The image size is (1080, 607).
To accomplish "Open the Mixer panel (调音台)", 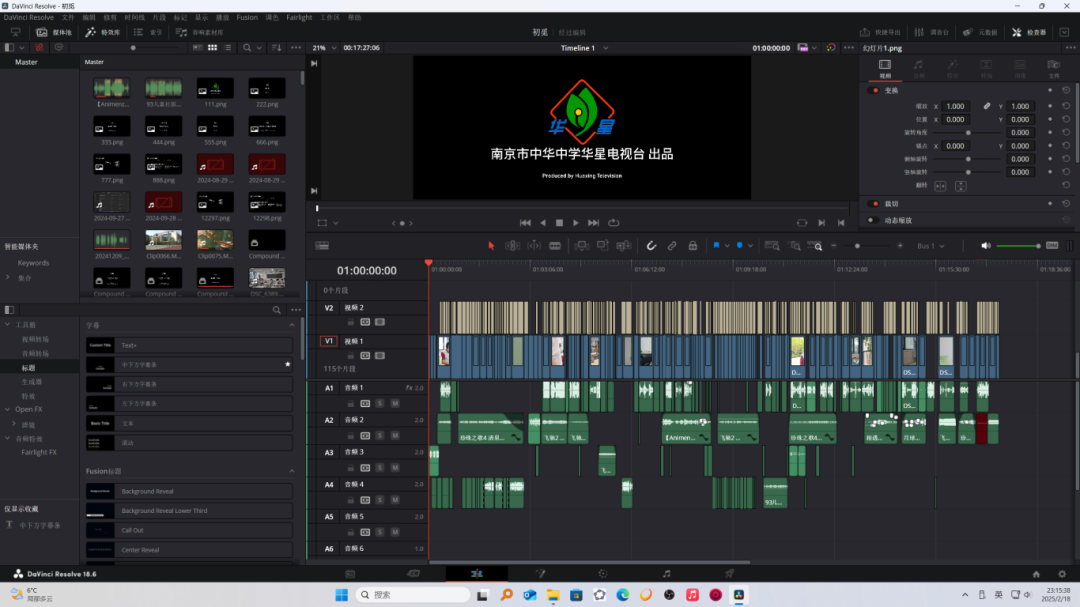I will 931,32.
